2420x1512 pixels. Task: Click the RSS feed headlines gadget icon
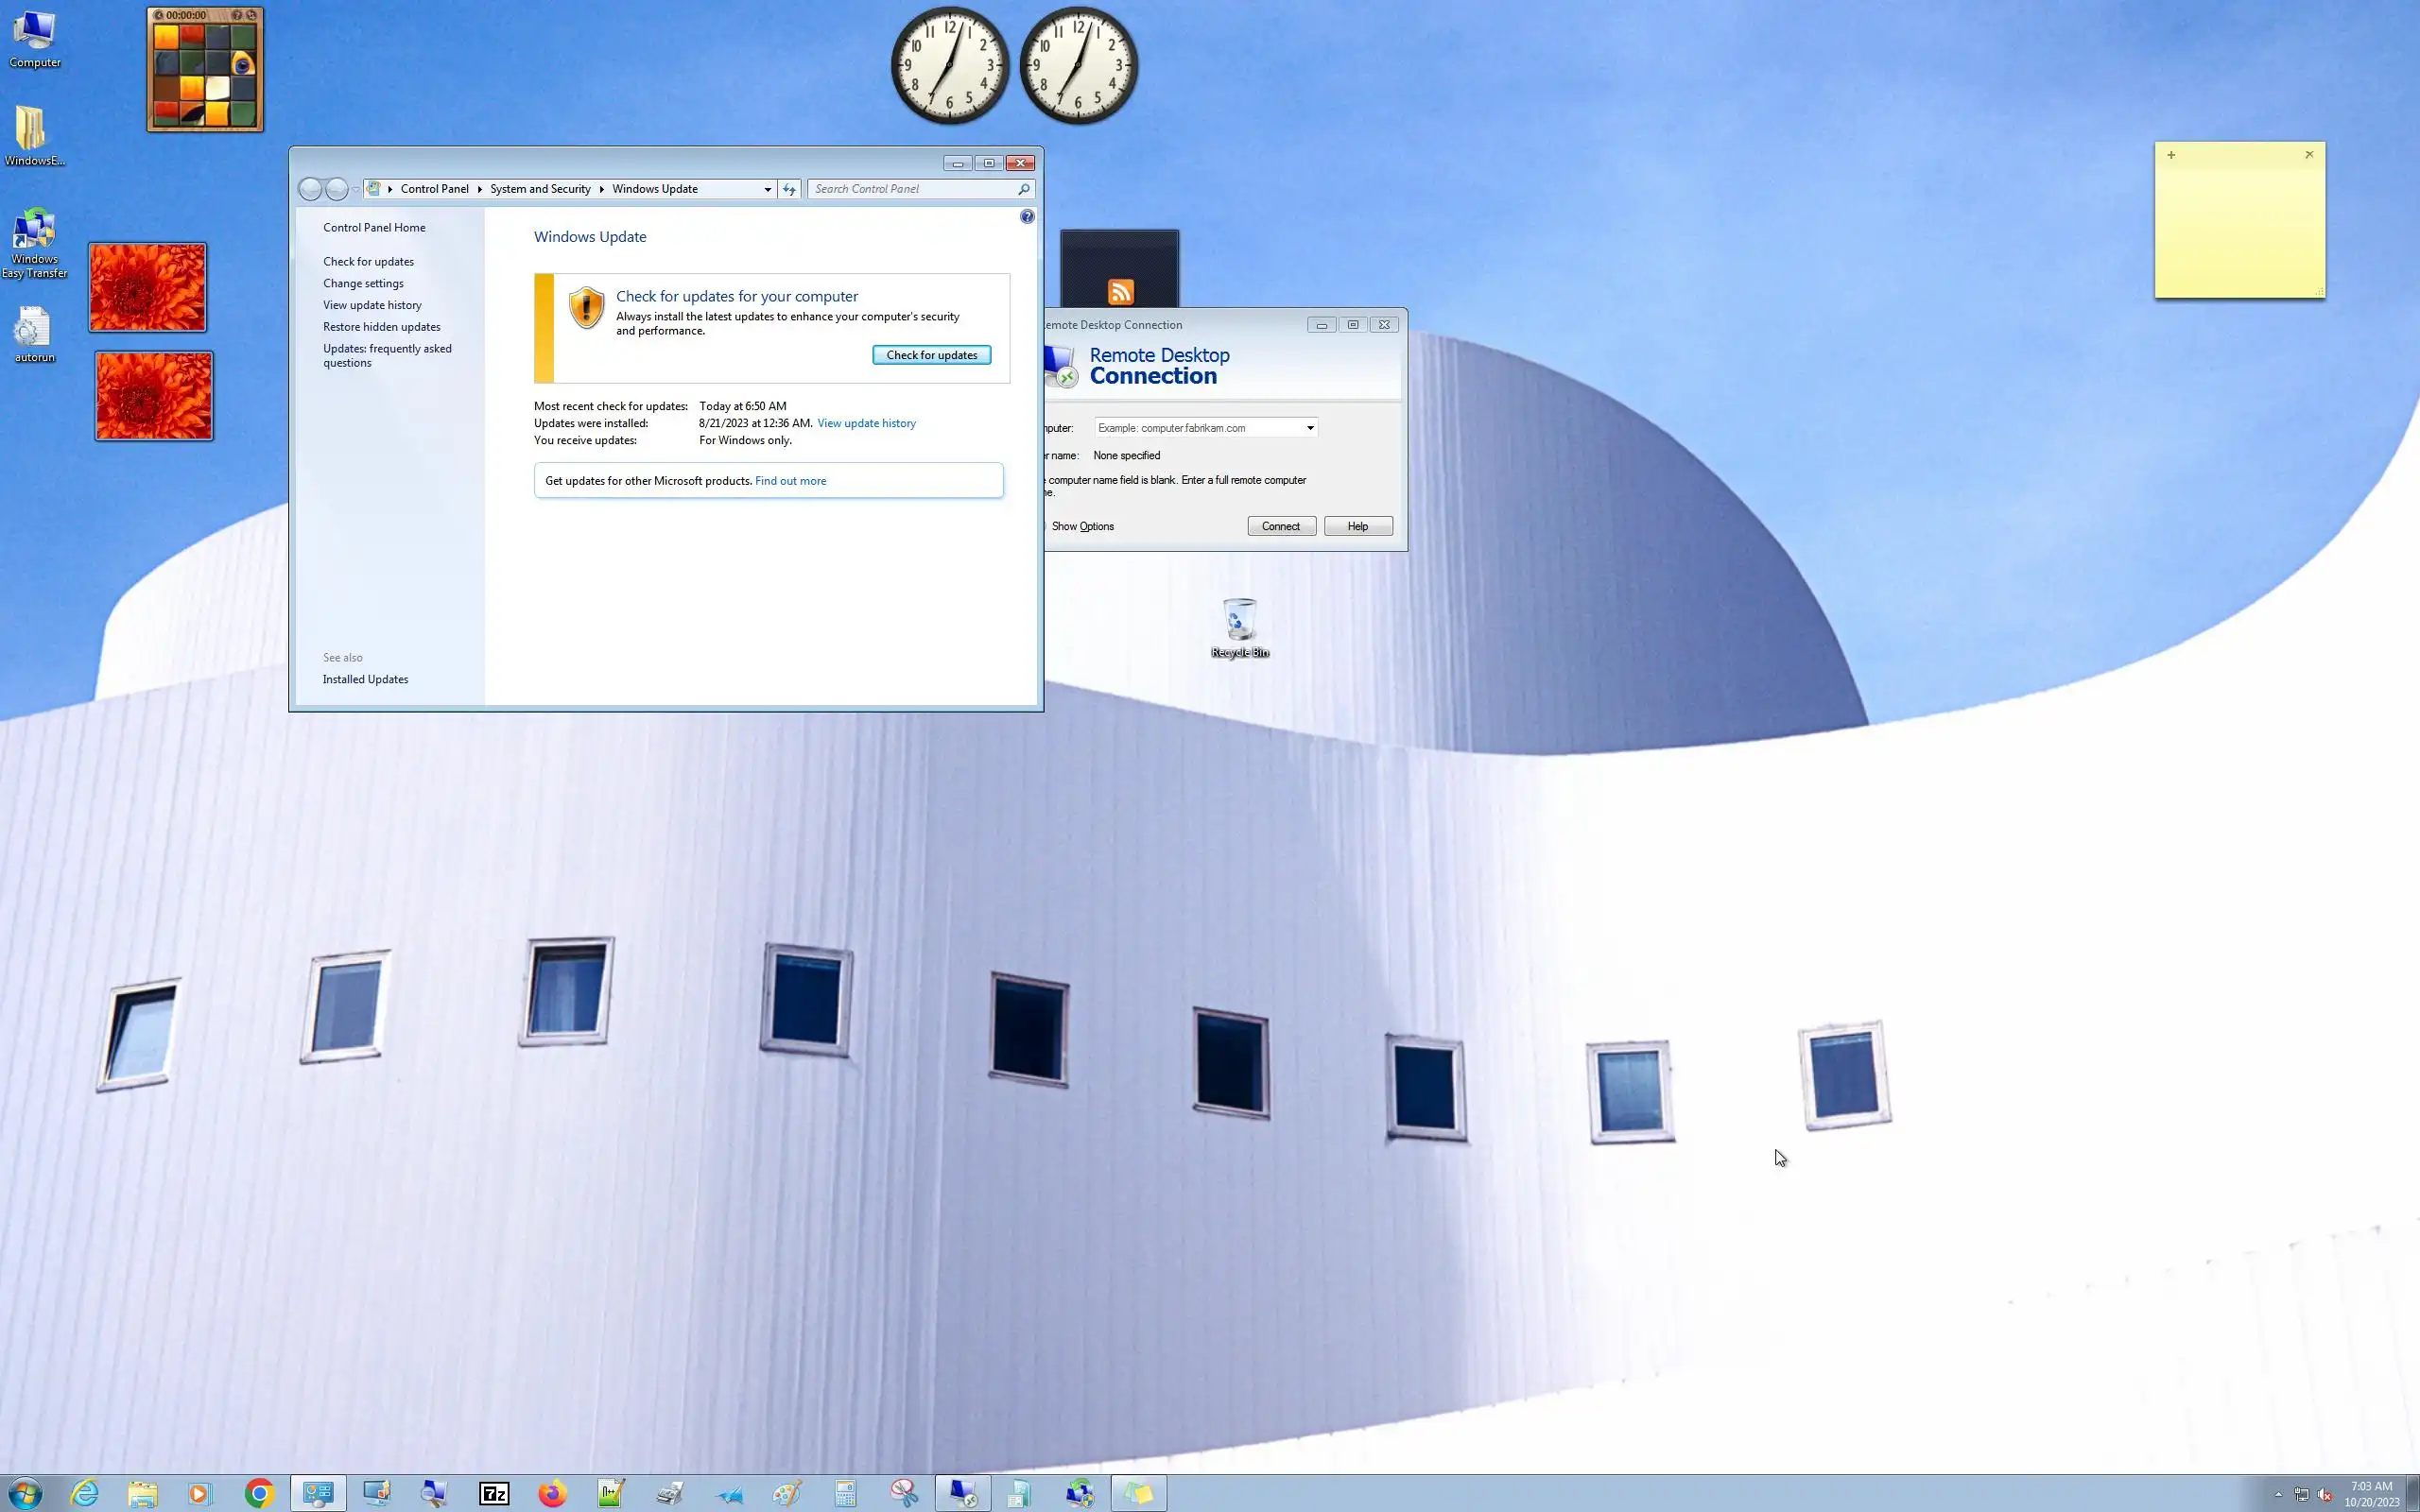[1120, 291]
